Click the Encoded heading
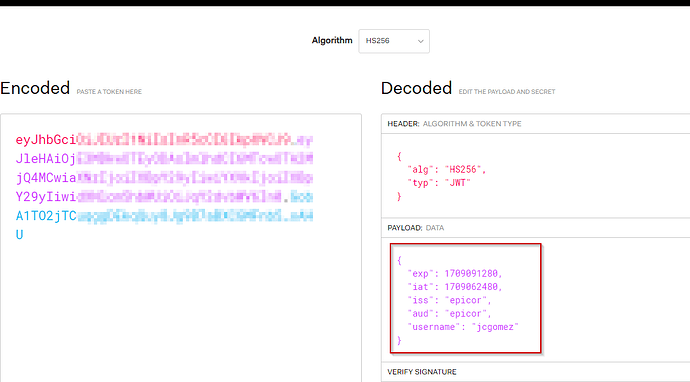The width and height of the screenshot is (690, 382). point(35,88)
